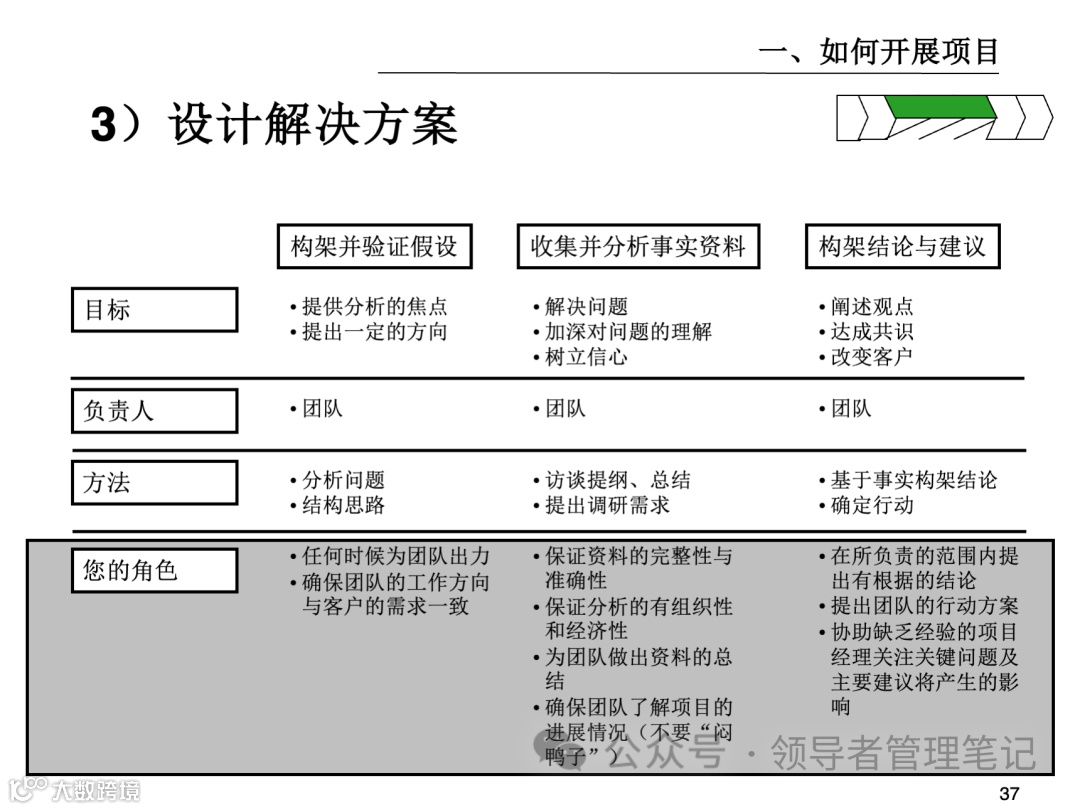1080x810 pixels.
Task: Click the bullet 解决问题
Action: pos(580,307)
